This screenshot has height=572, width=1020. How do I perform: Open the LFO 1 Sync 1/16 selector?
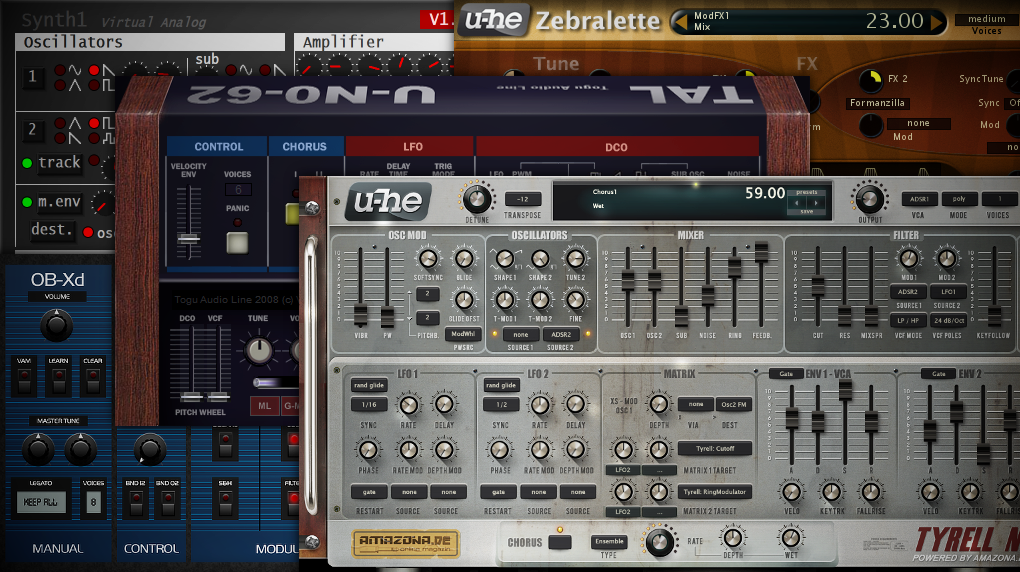click(x=369, y=405)
